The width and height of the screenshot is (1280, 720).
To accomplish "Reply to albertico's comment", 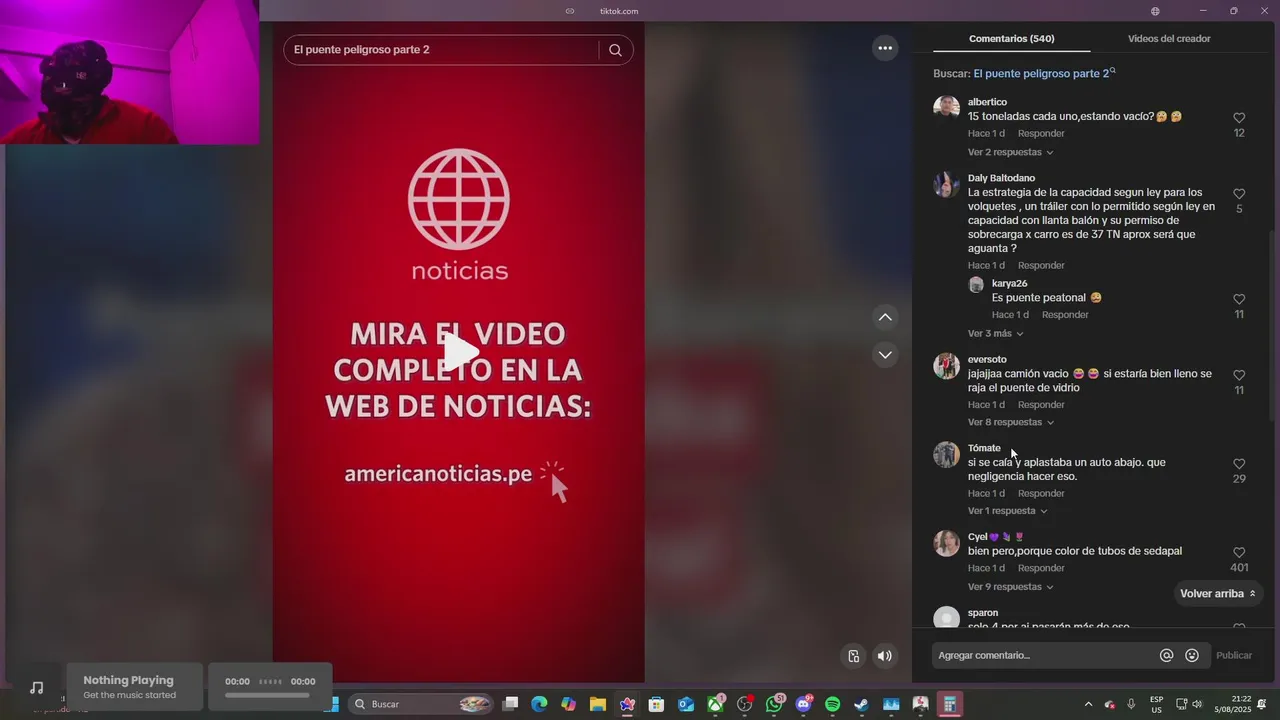I will tap(1041, 133).
